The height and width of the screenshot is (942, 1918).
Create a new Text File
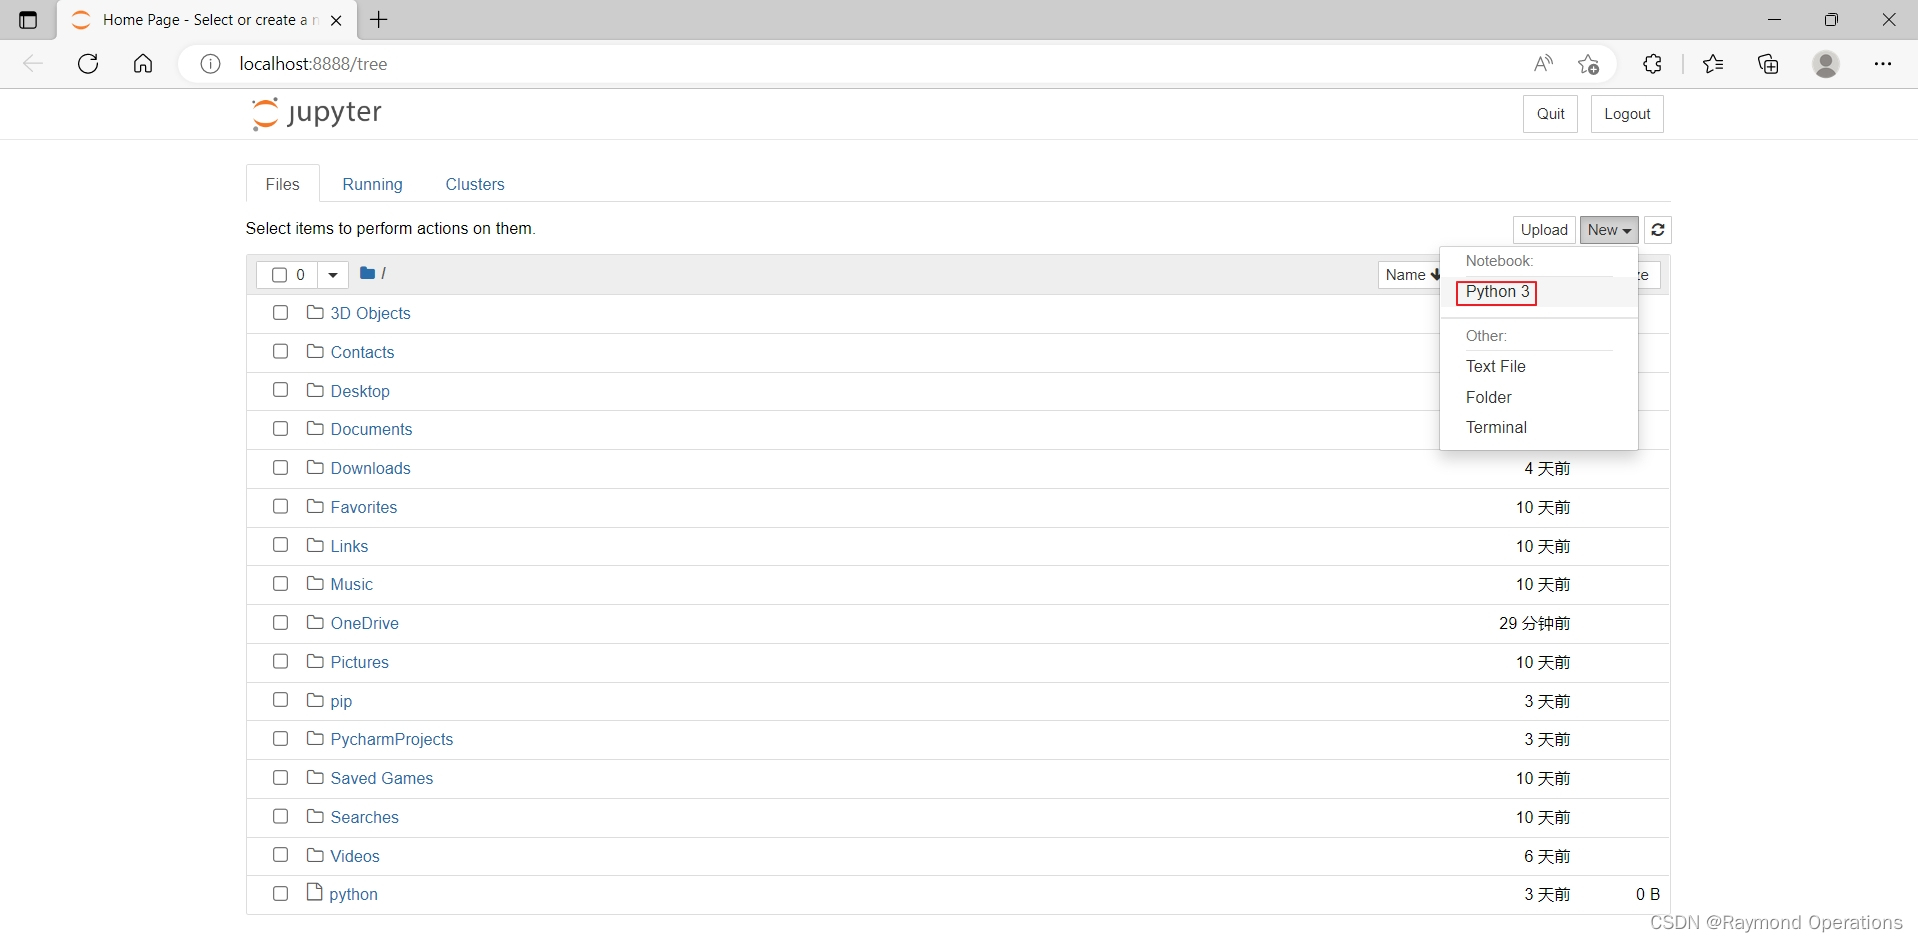click(1495, 366)
